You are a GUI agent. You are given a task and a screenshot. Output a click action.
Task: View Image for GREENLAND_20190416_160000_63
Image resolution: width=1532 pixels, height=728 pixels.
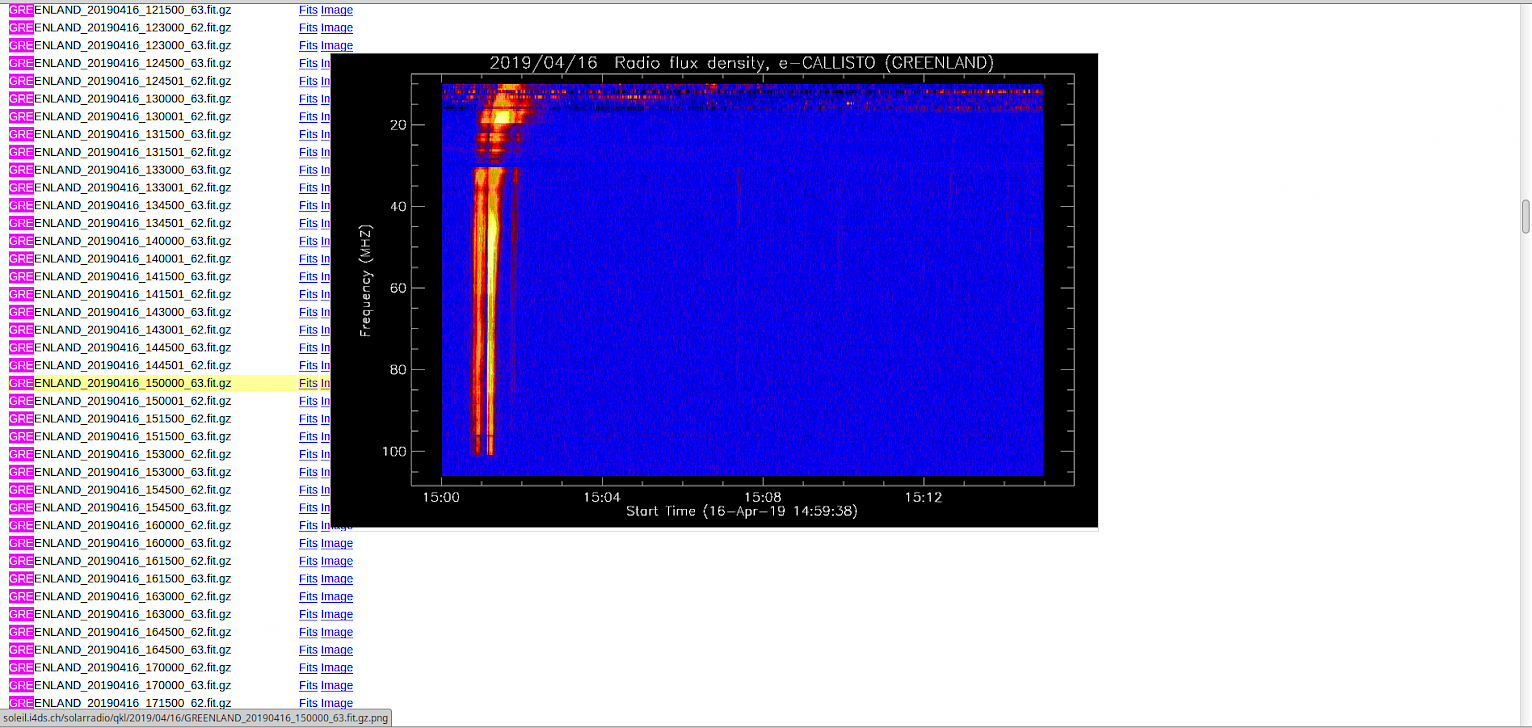[x=336, y=543]
